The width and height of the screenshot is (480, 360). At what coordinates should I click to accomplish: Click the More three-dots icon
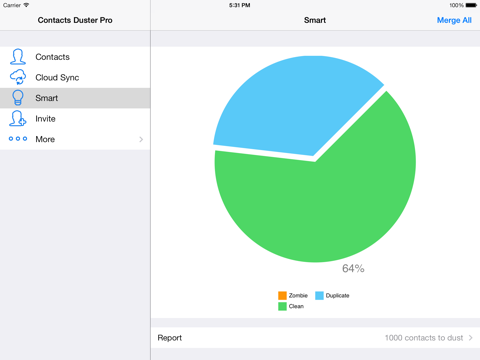[x=18, y=139]
